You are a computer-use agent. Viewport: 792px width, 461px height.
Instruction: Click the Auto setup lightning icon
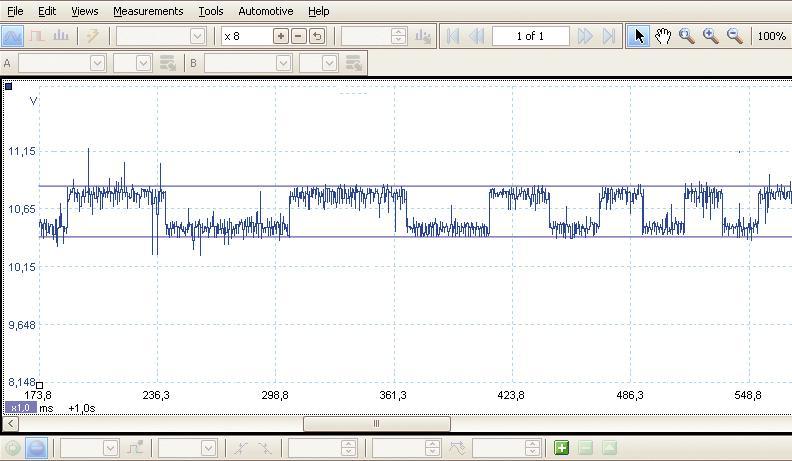tap(93, 36)
